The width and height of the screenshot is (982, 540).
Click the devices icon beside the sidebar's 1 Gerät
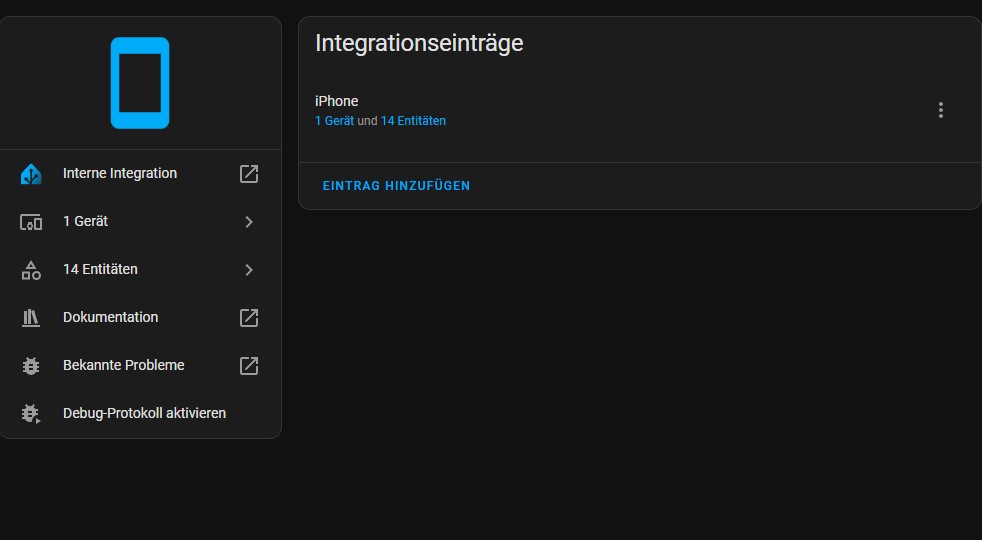(31, 222)
